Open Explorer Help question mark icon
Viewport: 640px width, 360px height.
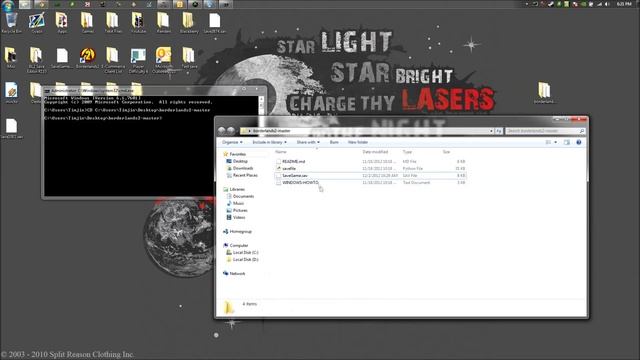(x=578, y=142)
